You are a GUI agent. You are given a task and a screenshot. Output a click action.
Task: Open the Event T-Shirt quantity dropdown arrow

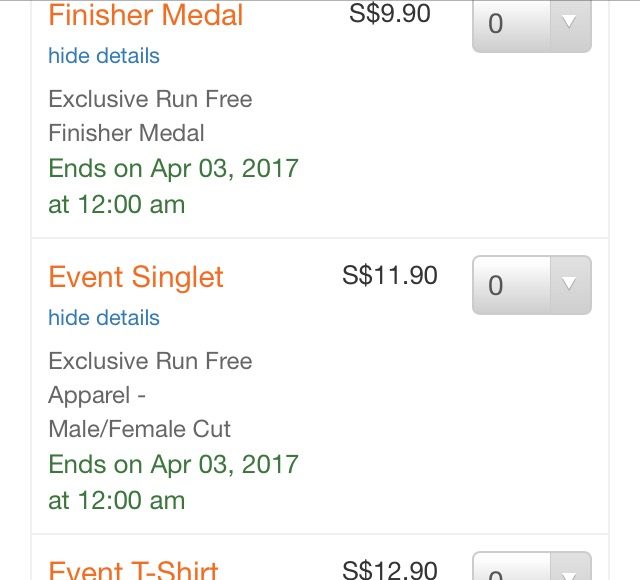click(x=570, y=567)
